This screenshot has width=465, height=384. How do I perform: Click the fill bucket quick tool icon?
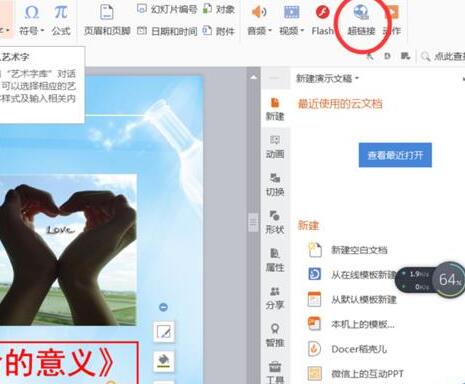point(164,361)
